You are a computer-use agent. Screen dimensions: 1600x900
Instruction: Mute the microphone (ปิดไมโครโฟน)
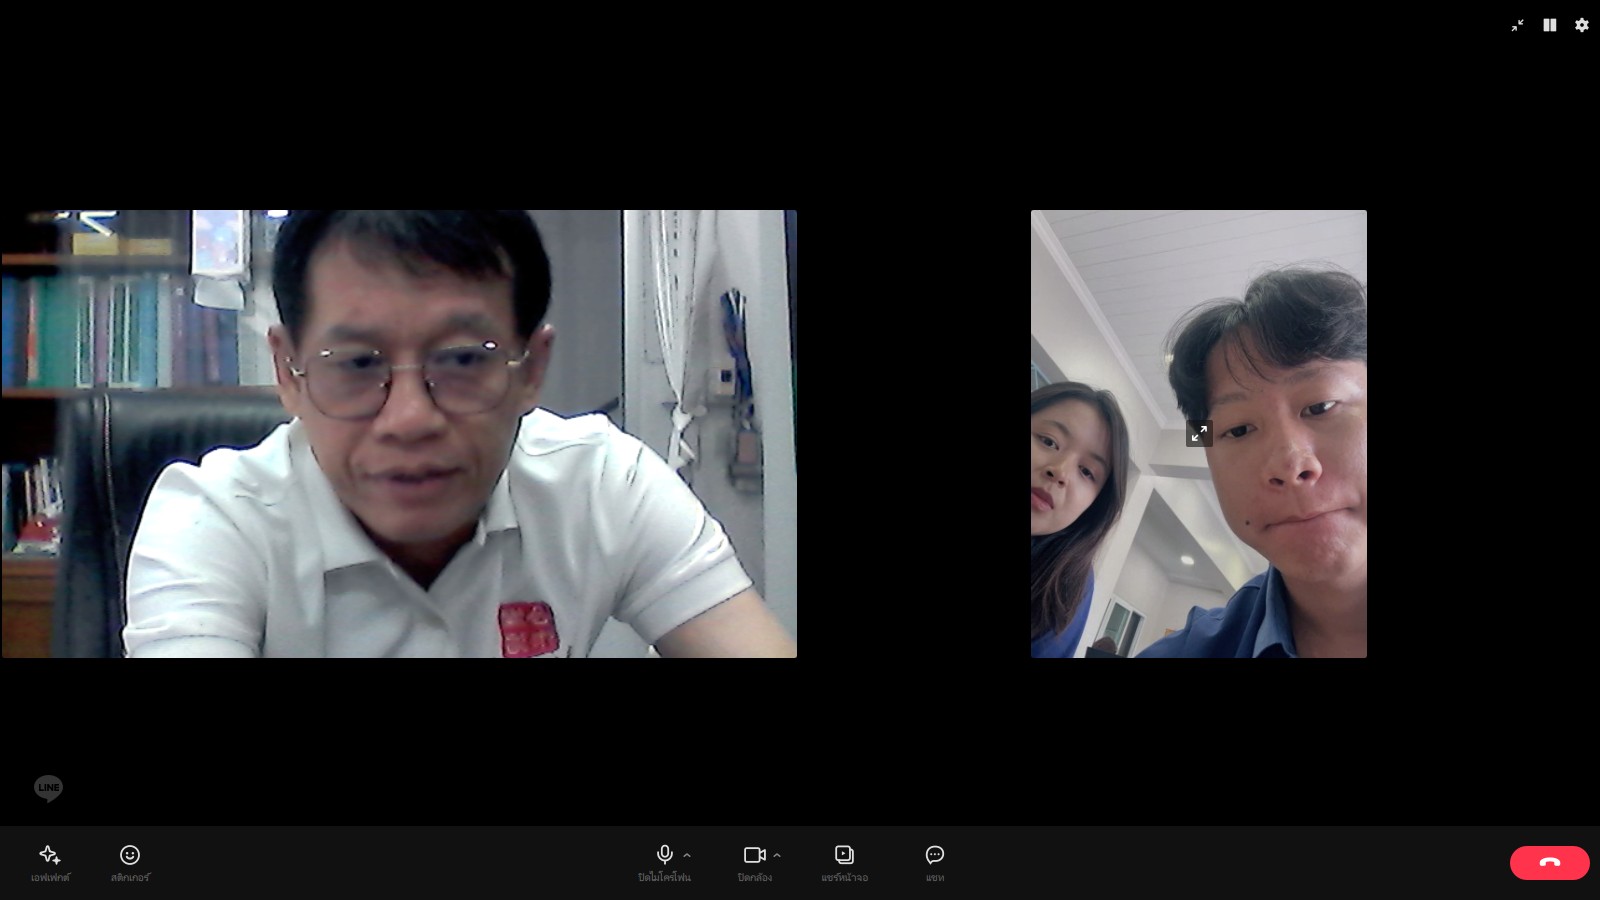click(x=664, y=863)
